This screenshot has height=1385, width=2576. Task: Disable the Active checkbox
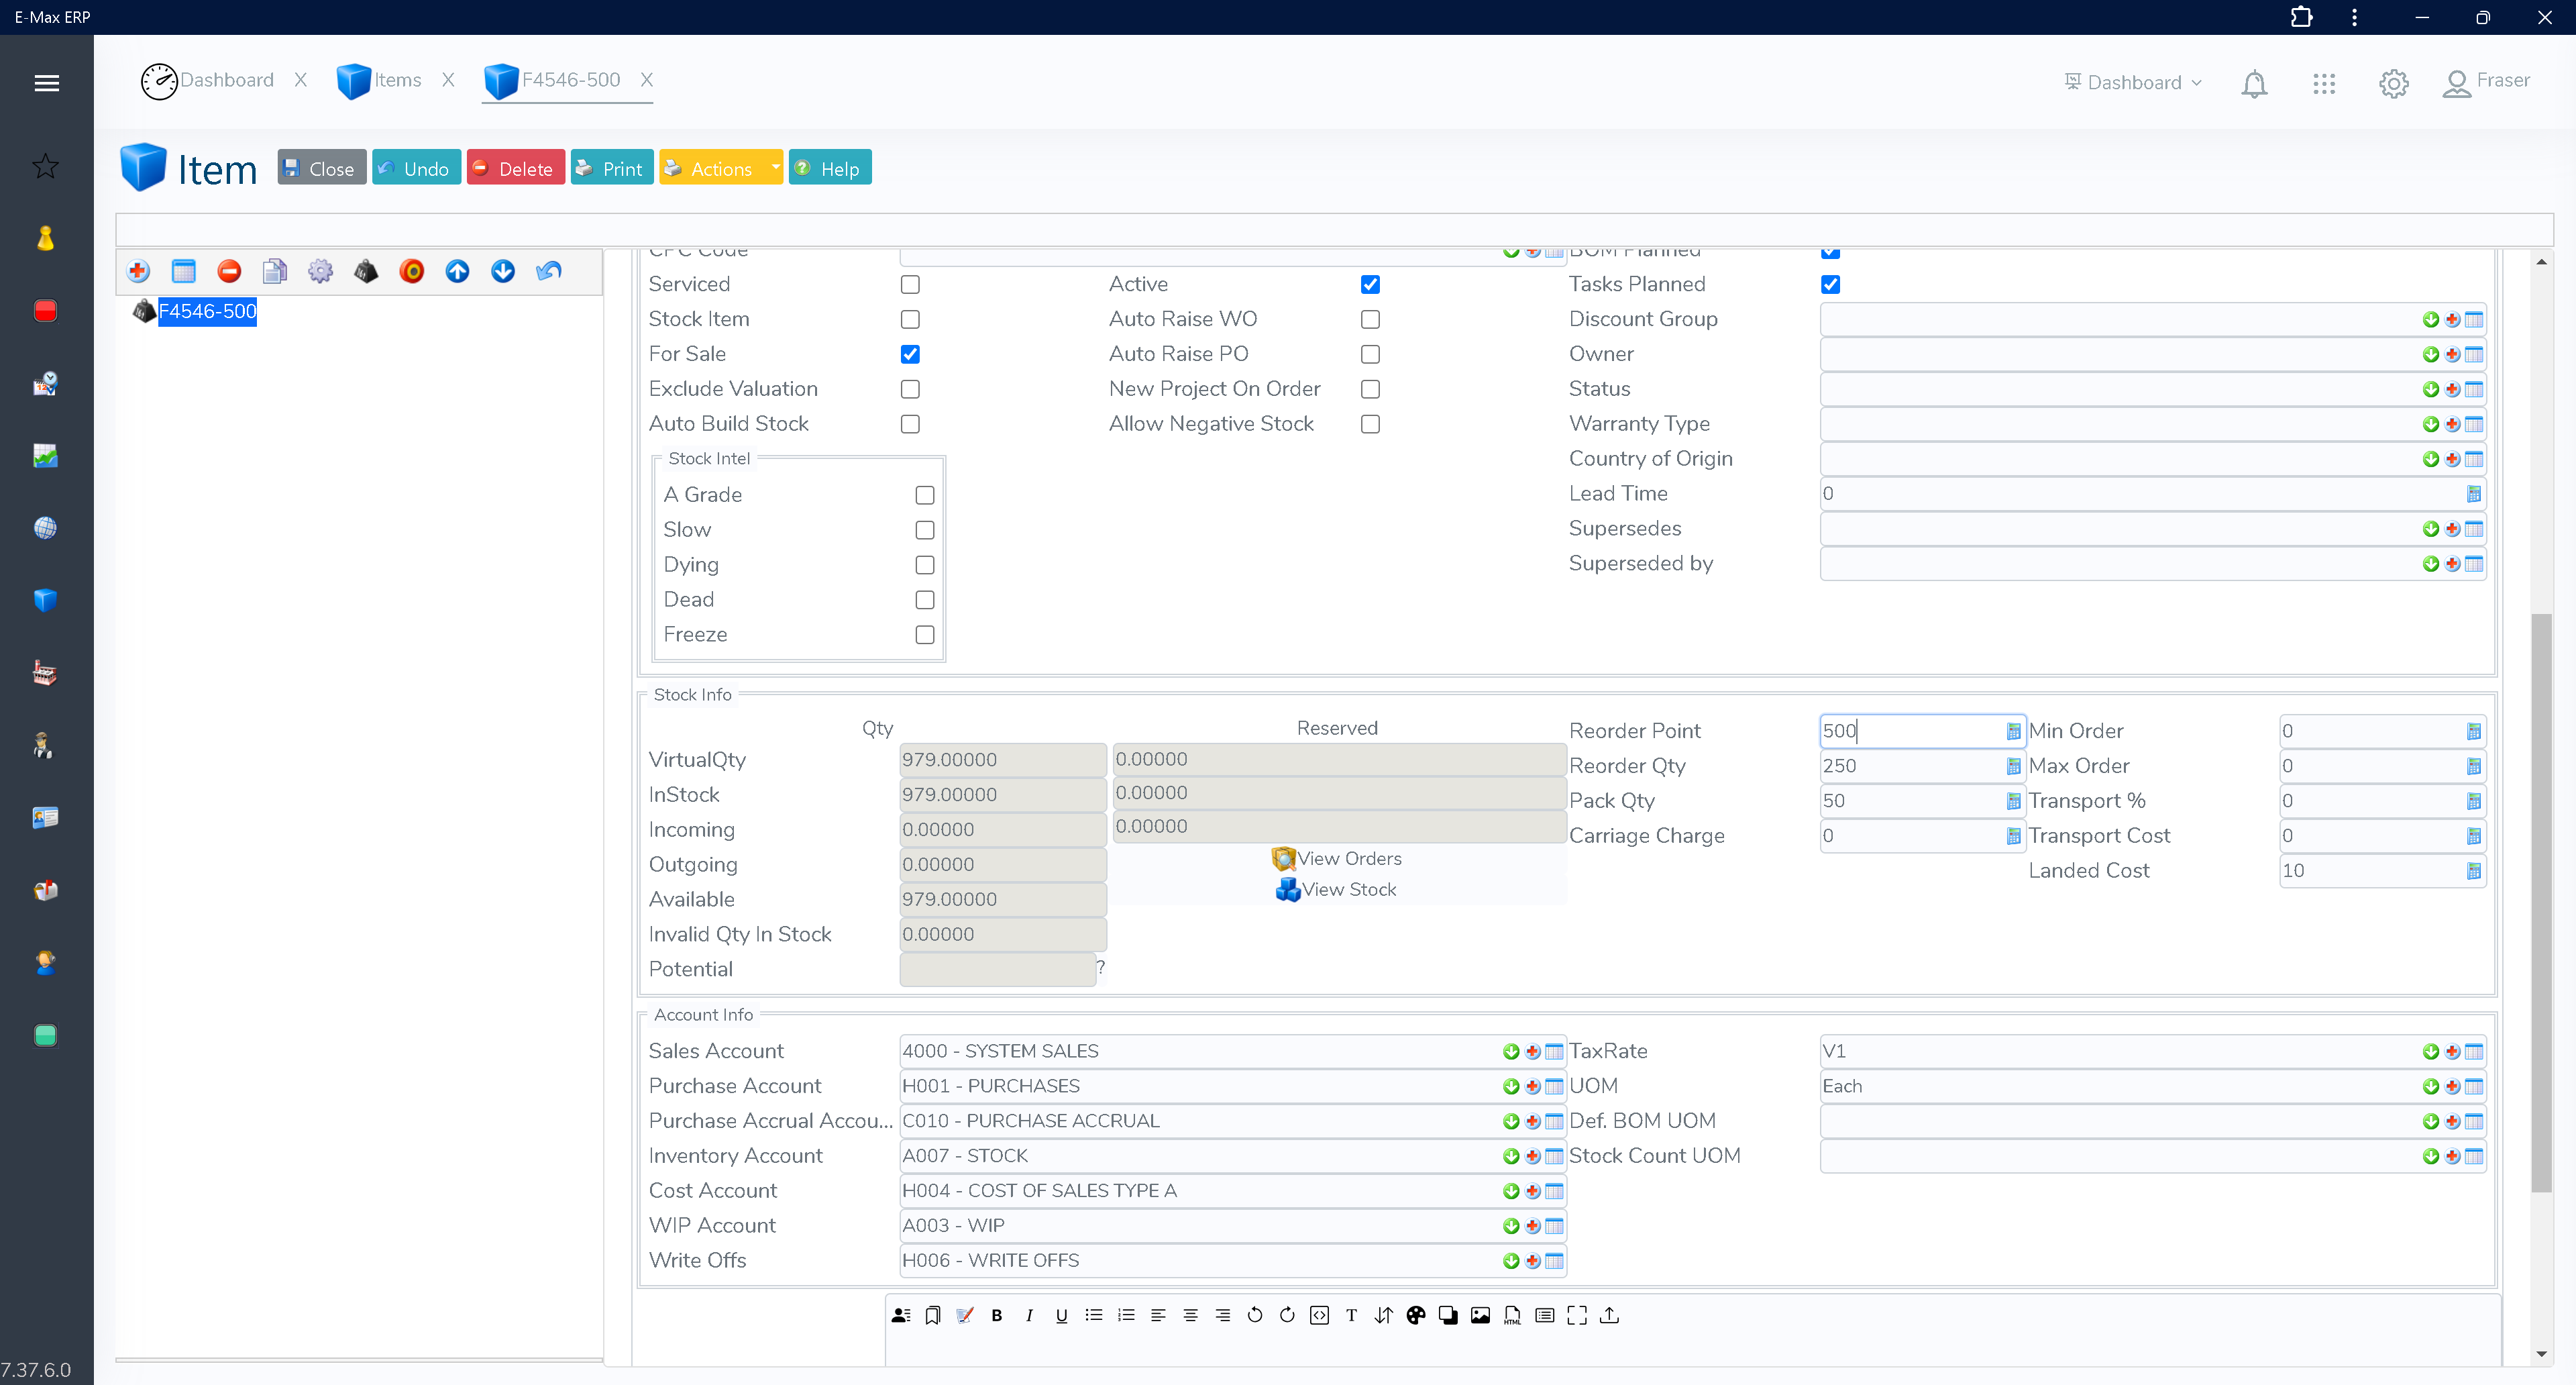click(1370, 284)
